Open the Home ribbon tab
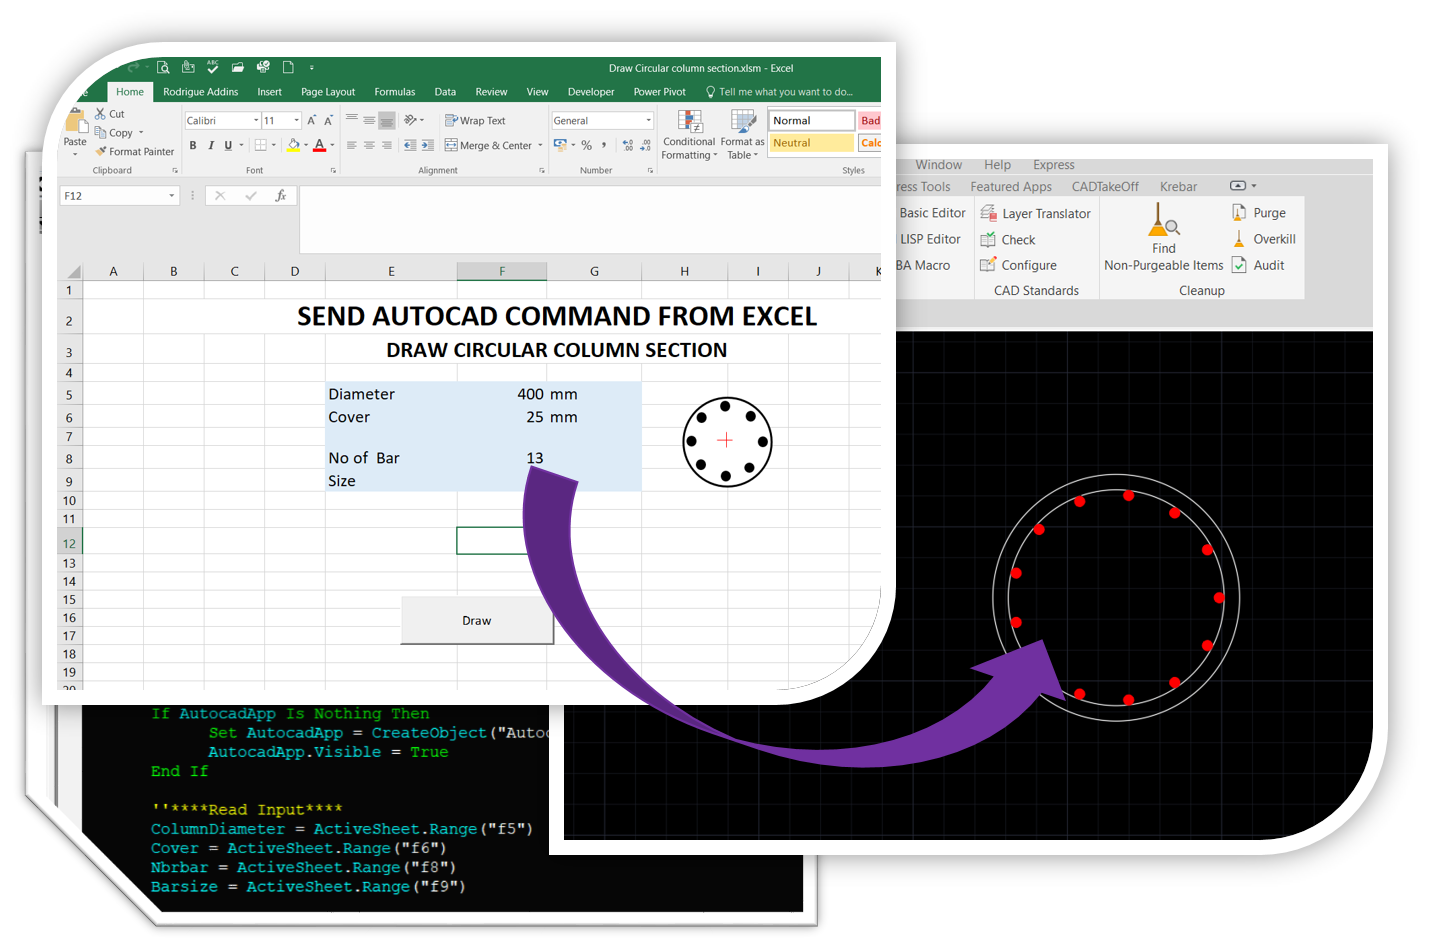Screen dimensions: 1430x943 tap(130, 92)
